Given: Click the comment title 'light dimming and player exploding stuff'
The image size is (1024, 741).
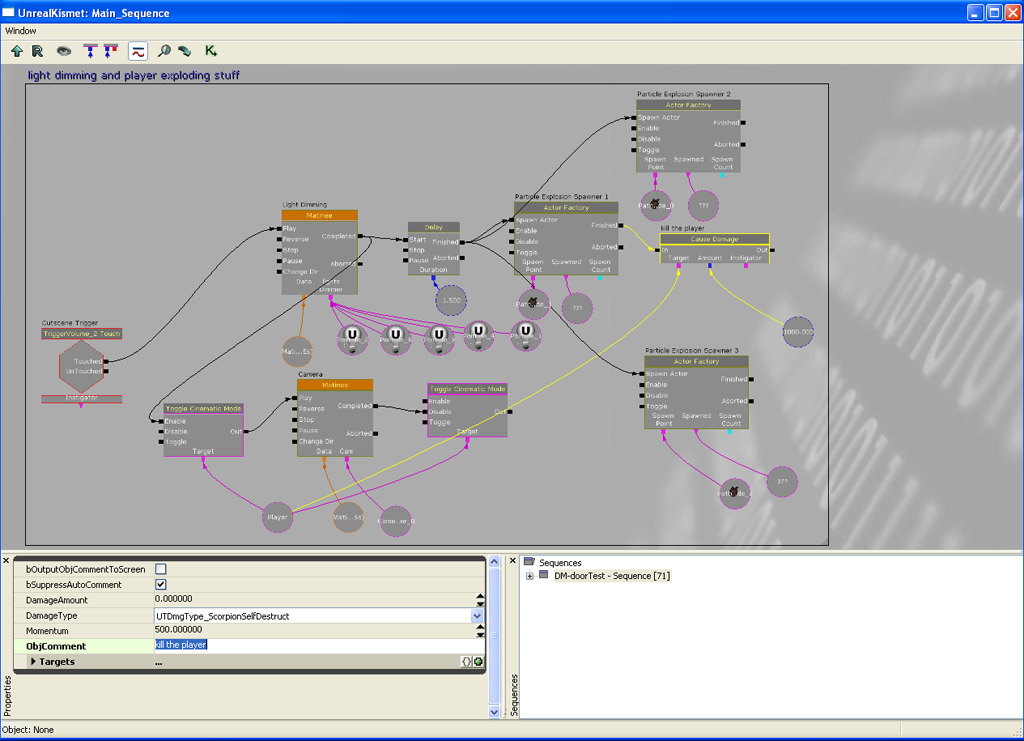Looking at the screenshot, I should 133,75.
